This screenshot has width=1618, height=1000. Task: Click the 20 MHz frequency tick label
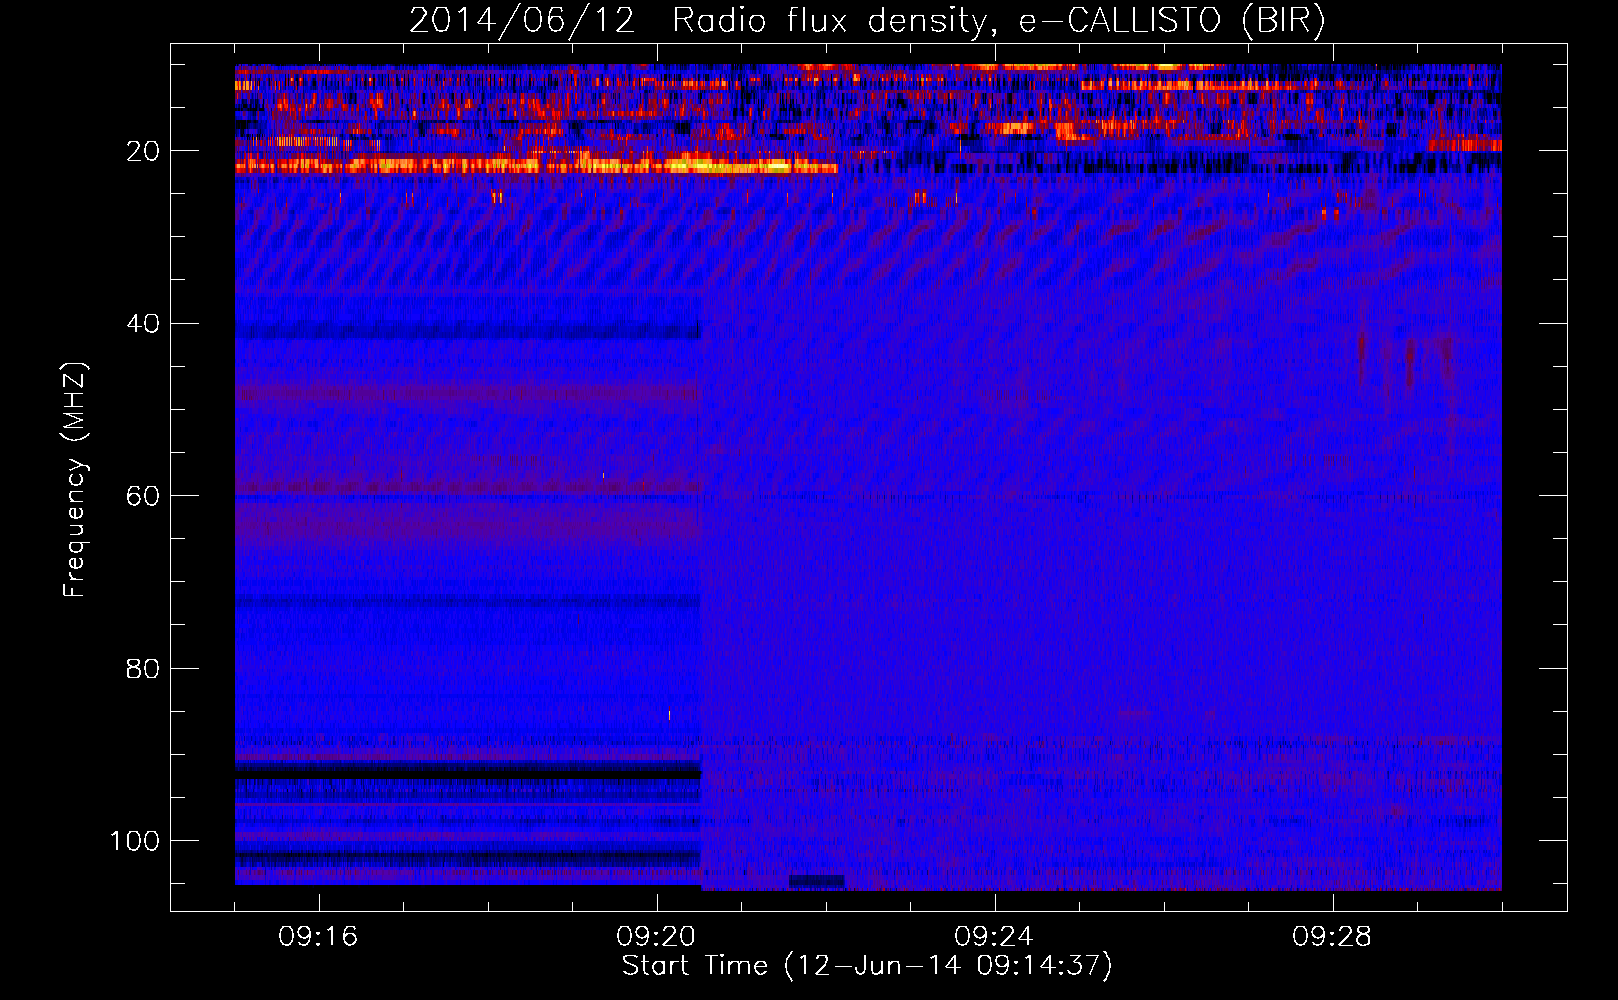[x=143, y=151]
